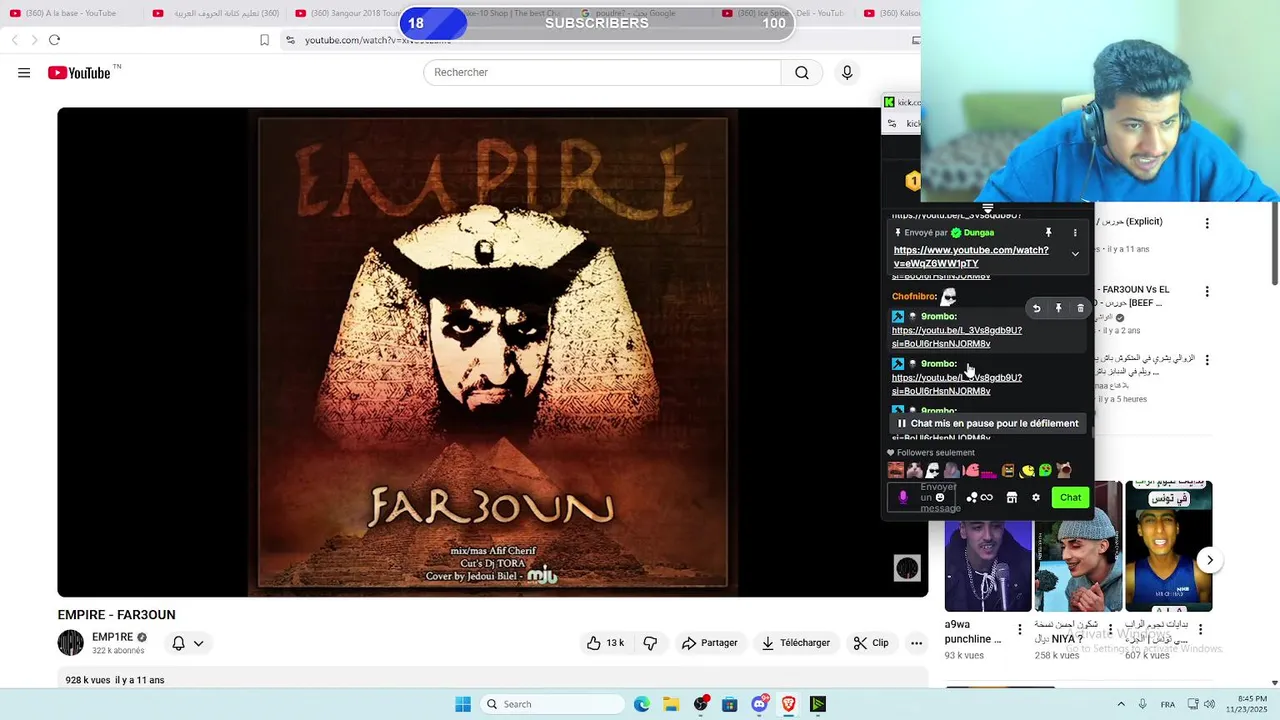Open Windows Start menu
The height and width of the screenshot is (720, 1280).
(463, 704)
